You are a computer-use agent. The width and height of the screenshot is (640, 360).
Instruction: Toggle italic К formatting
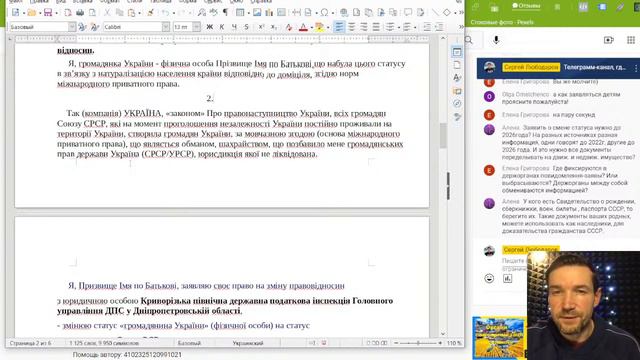pos(222,27)
